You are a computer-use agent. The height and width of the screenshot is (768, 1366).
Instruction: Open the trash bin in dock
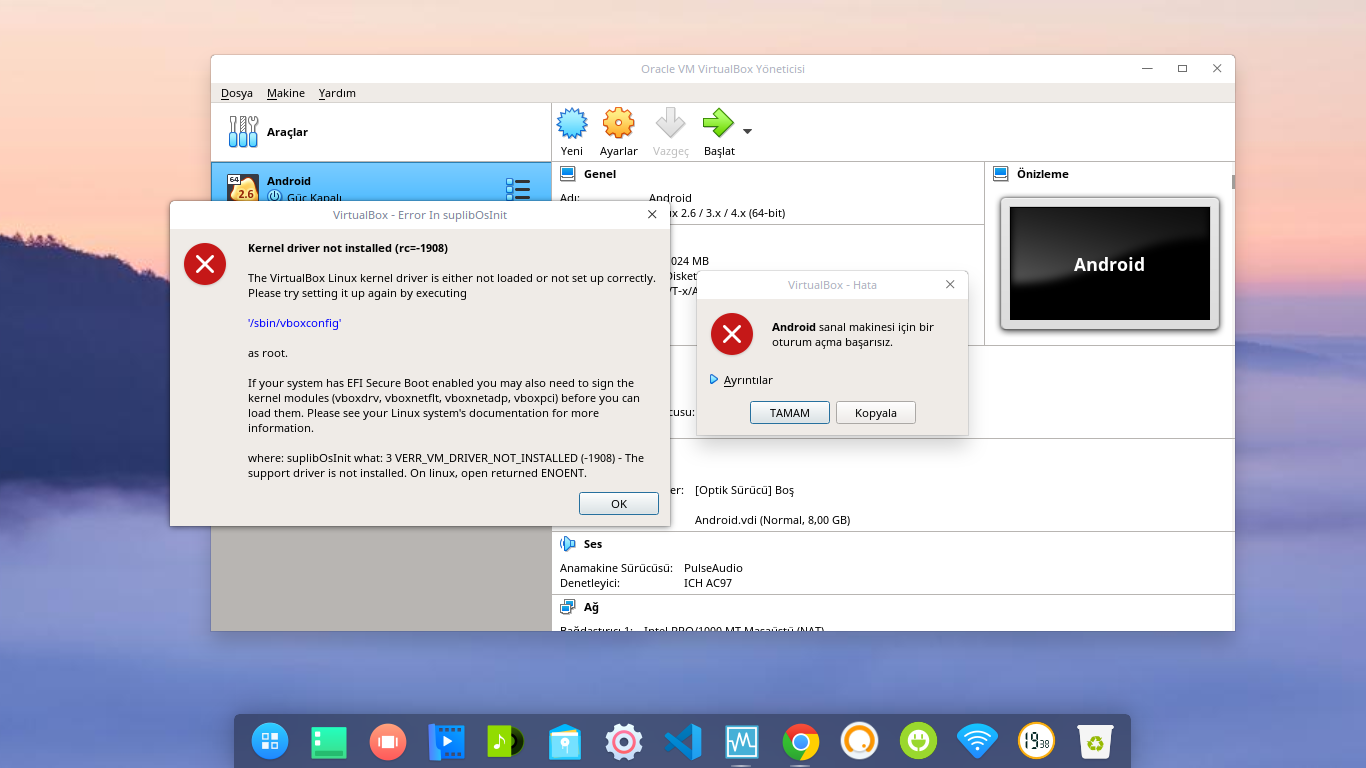pos(1096,741)
